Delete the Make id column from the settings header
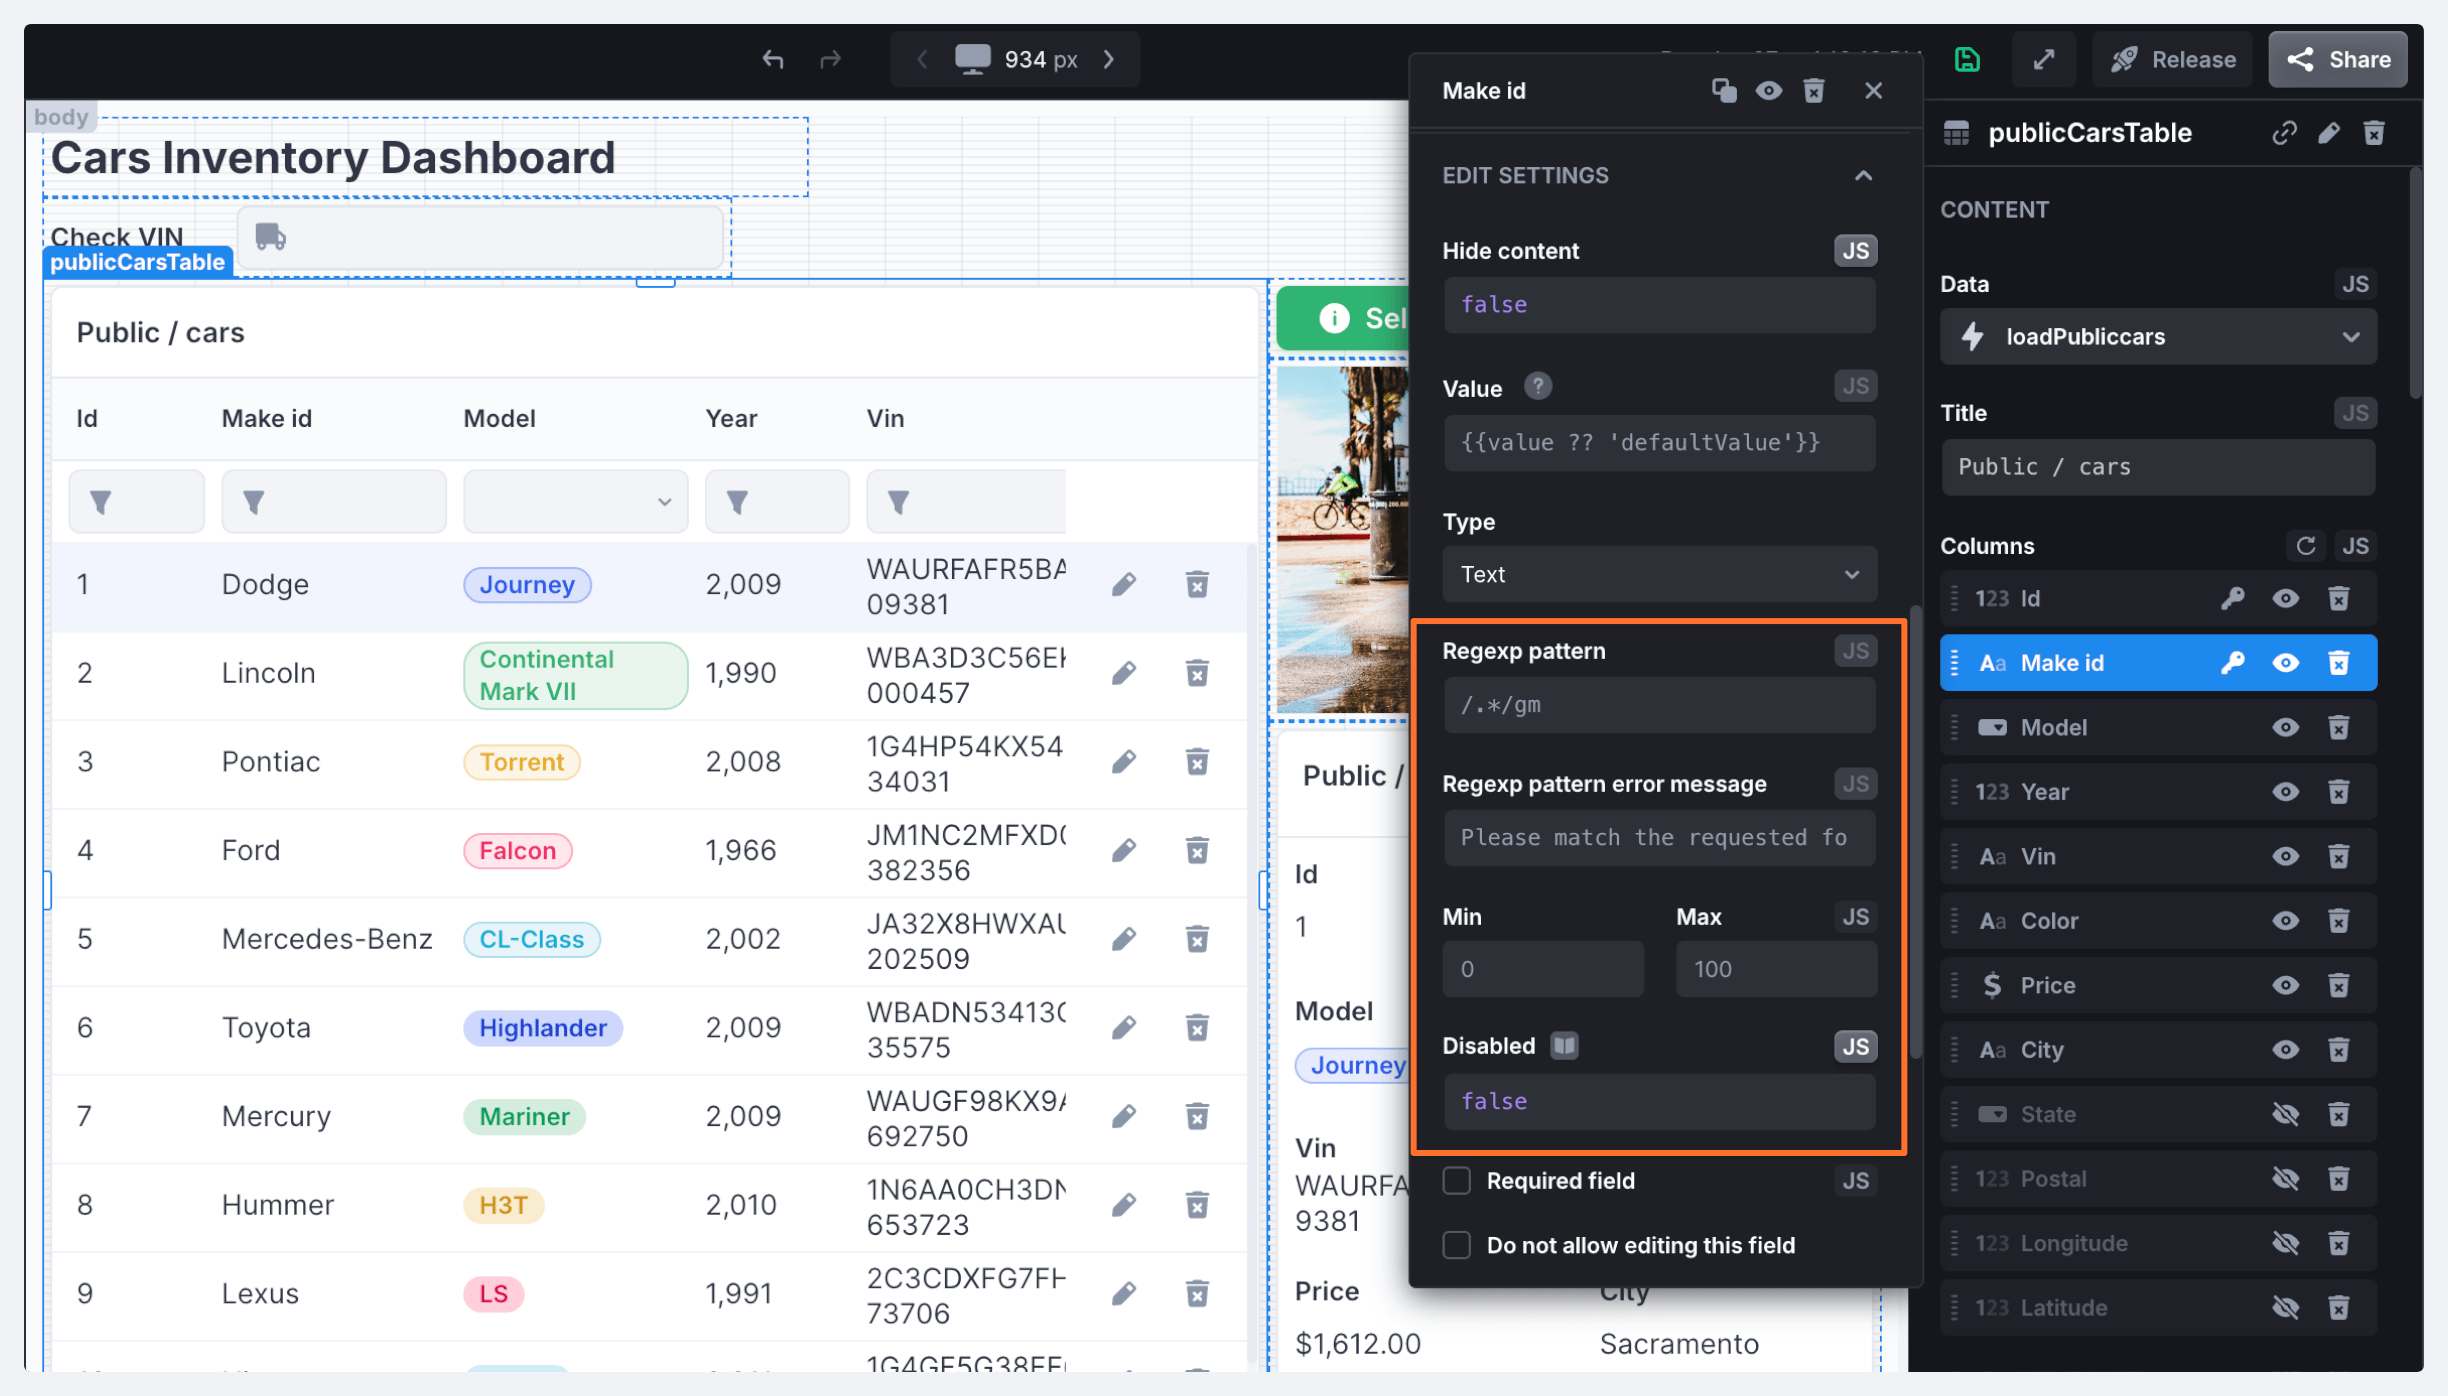2448x1396 pixels. (x=1814, y=91)
